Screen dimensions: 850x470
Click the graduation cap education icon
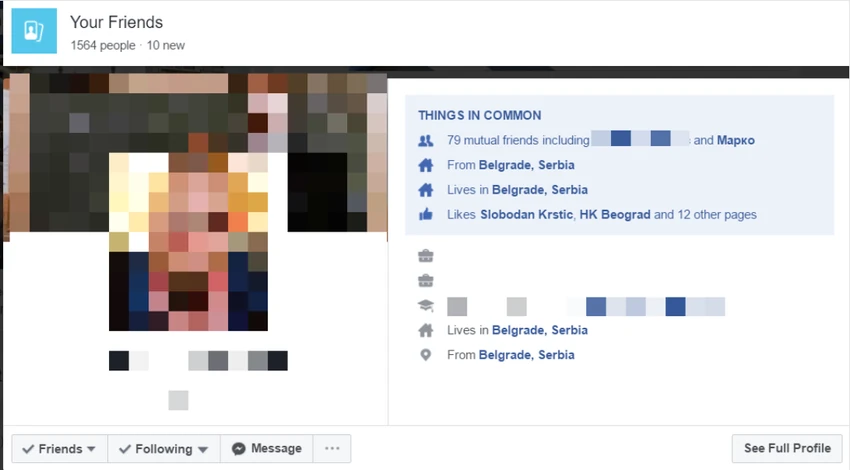pyautogui.click(x=426, y=306)
